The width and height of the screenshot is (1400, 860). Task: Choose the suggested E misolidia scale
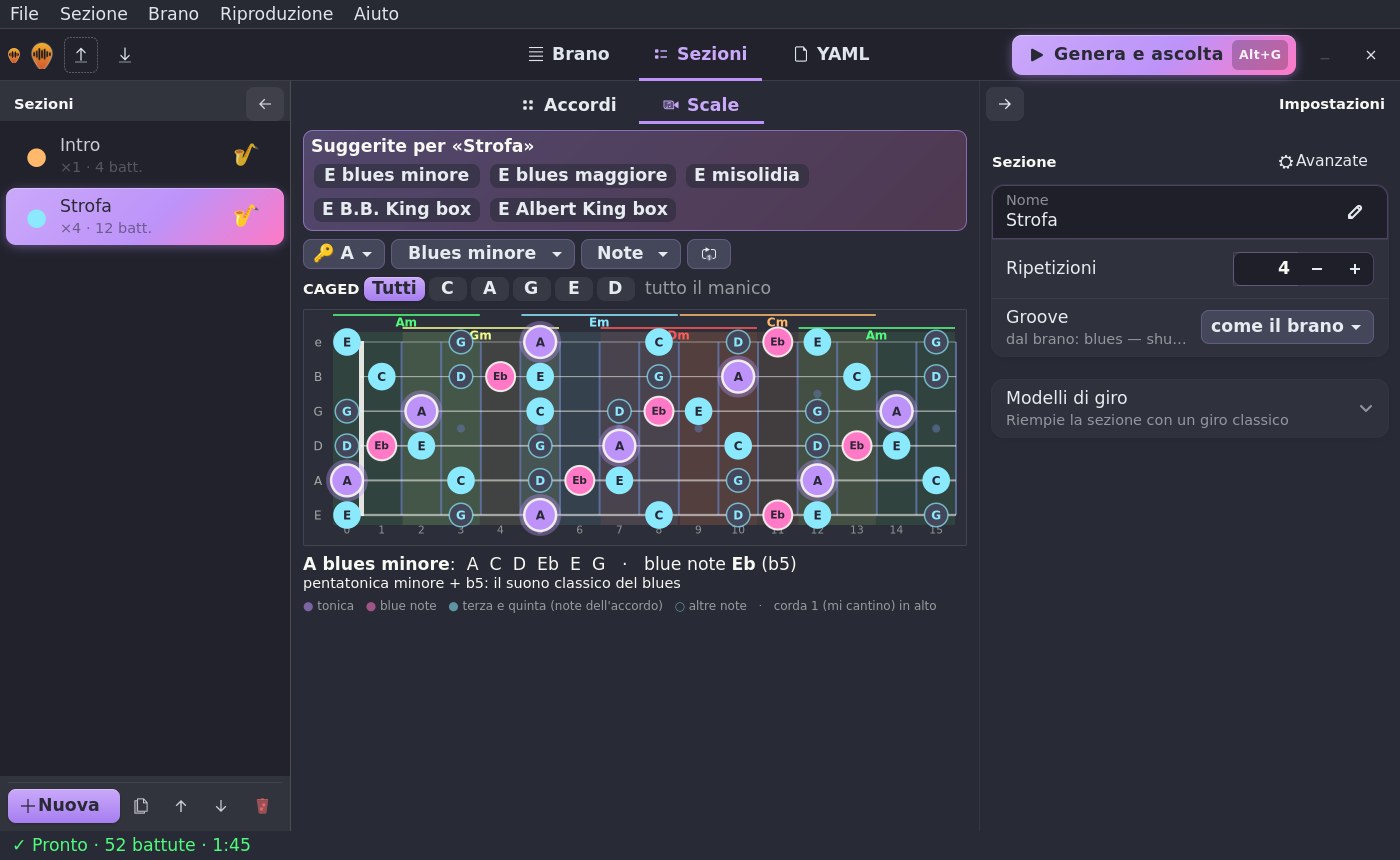point(747,176)
